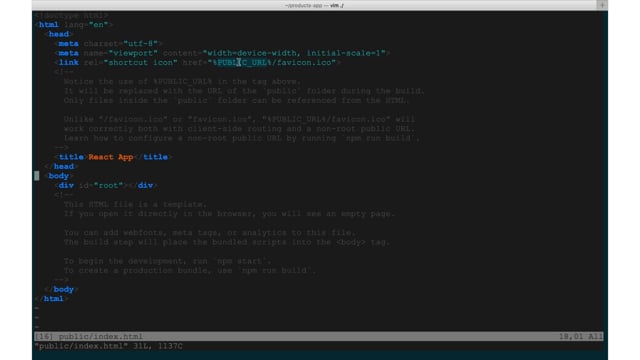
Task: Click the opening 'body' tag
Action: tap(59, 176)
